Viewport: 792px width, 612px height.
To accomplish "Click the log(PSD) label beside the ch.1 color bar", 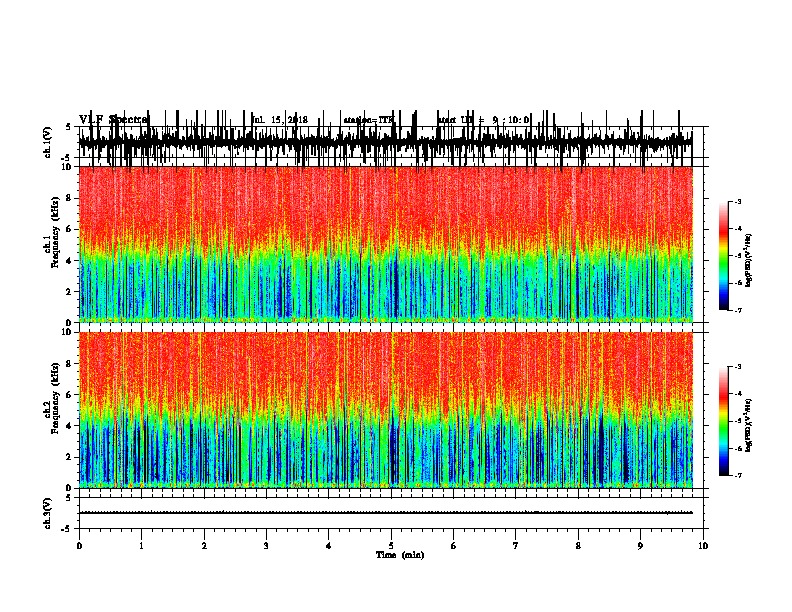I will point(748,260).
